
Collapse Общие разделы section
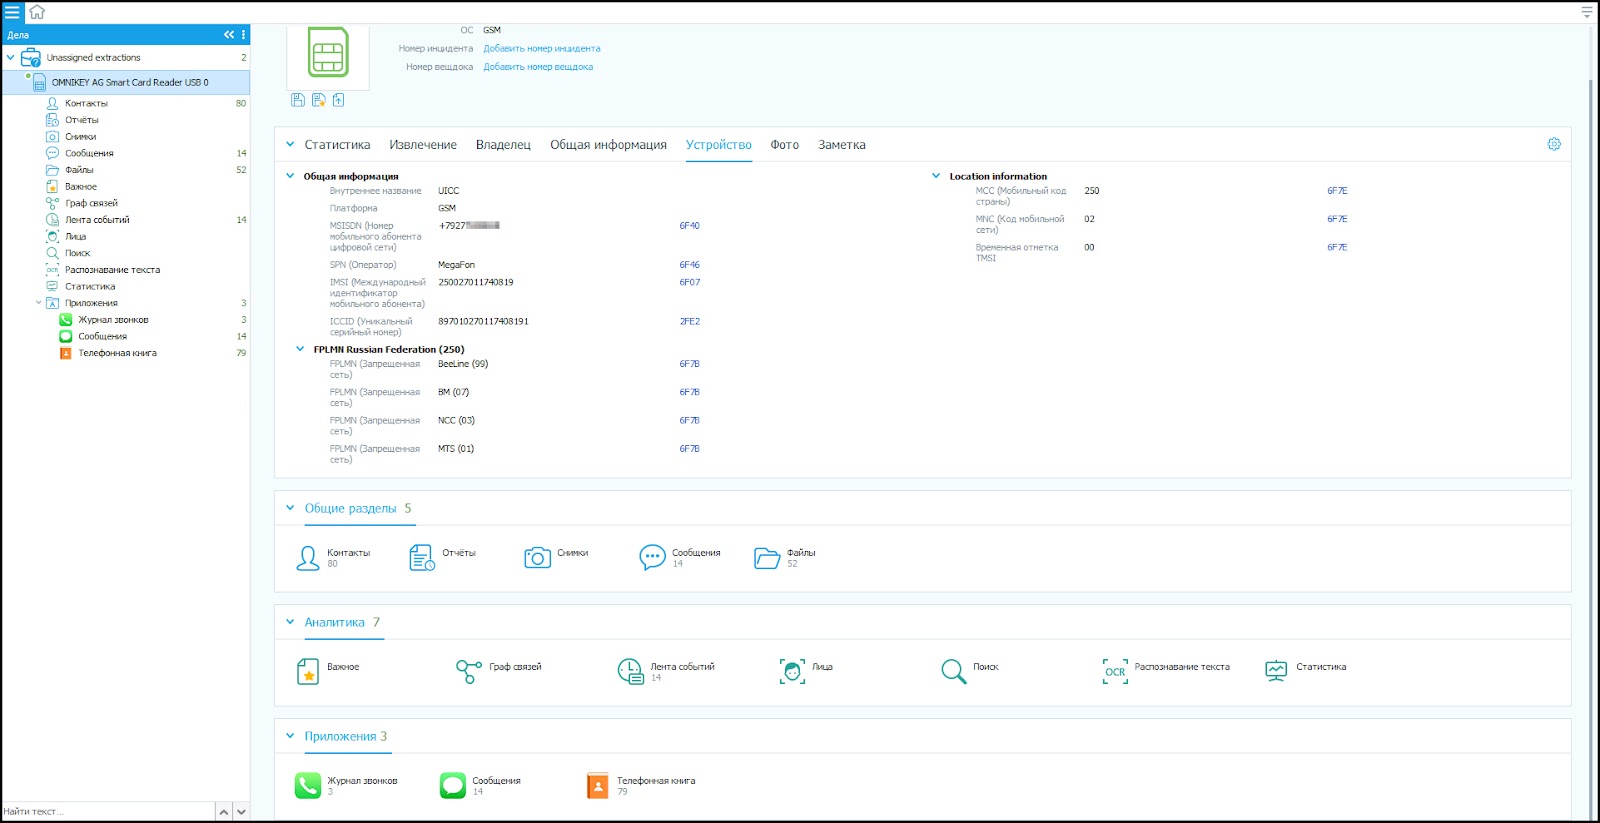[290, 508]
